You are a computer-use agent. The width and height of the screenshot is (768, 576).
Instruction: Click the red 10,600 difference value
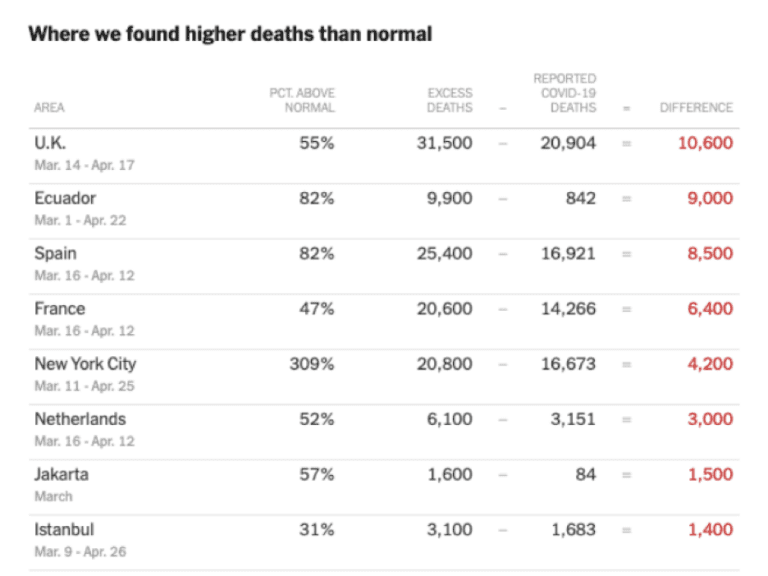[705, 143]
